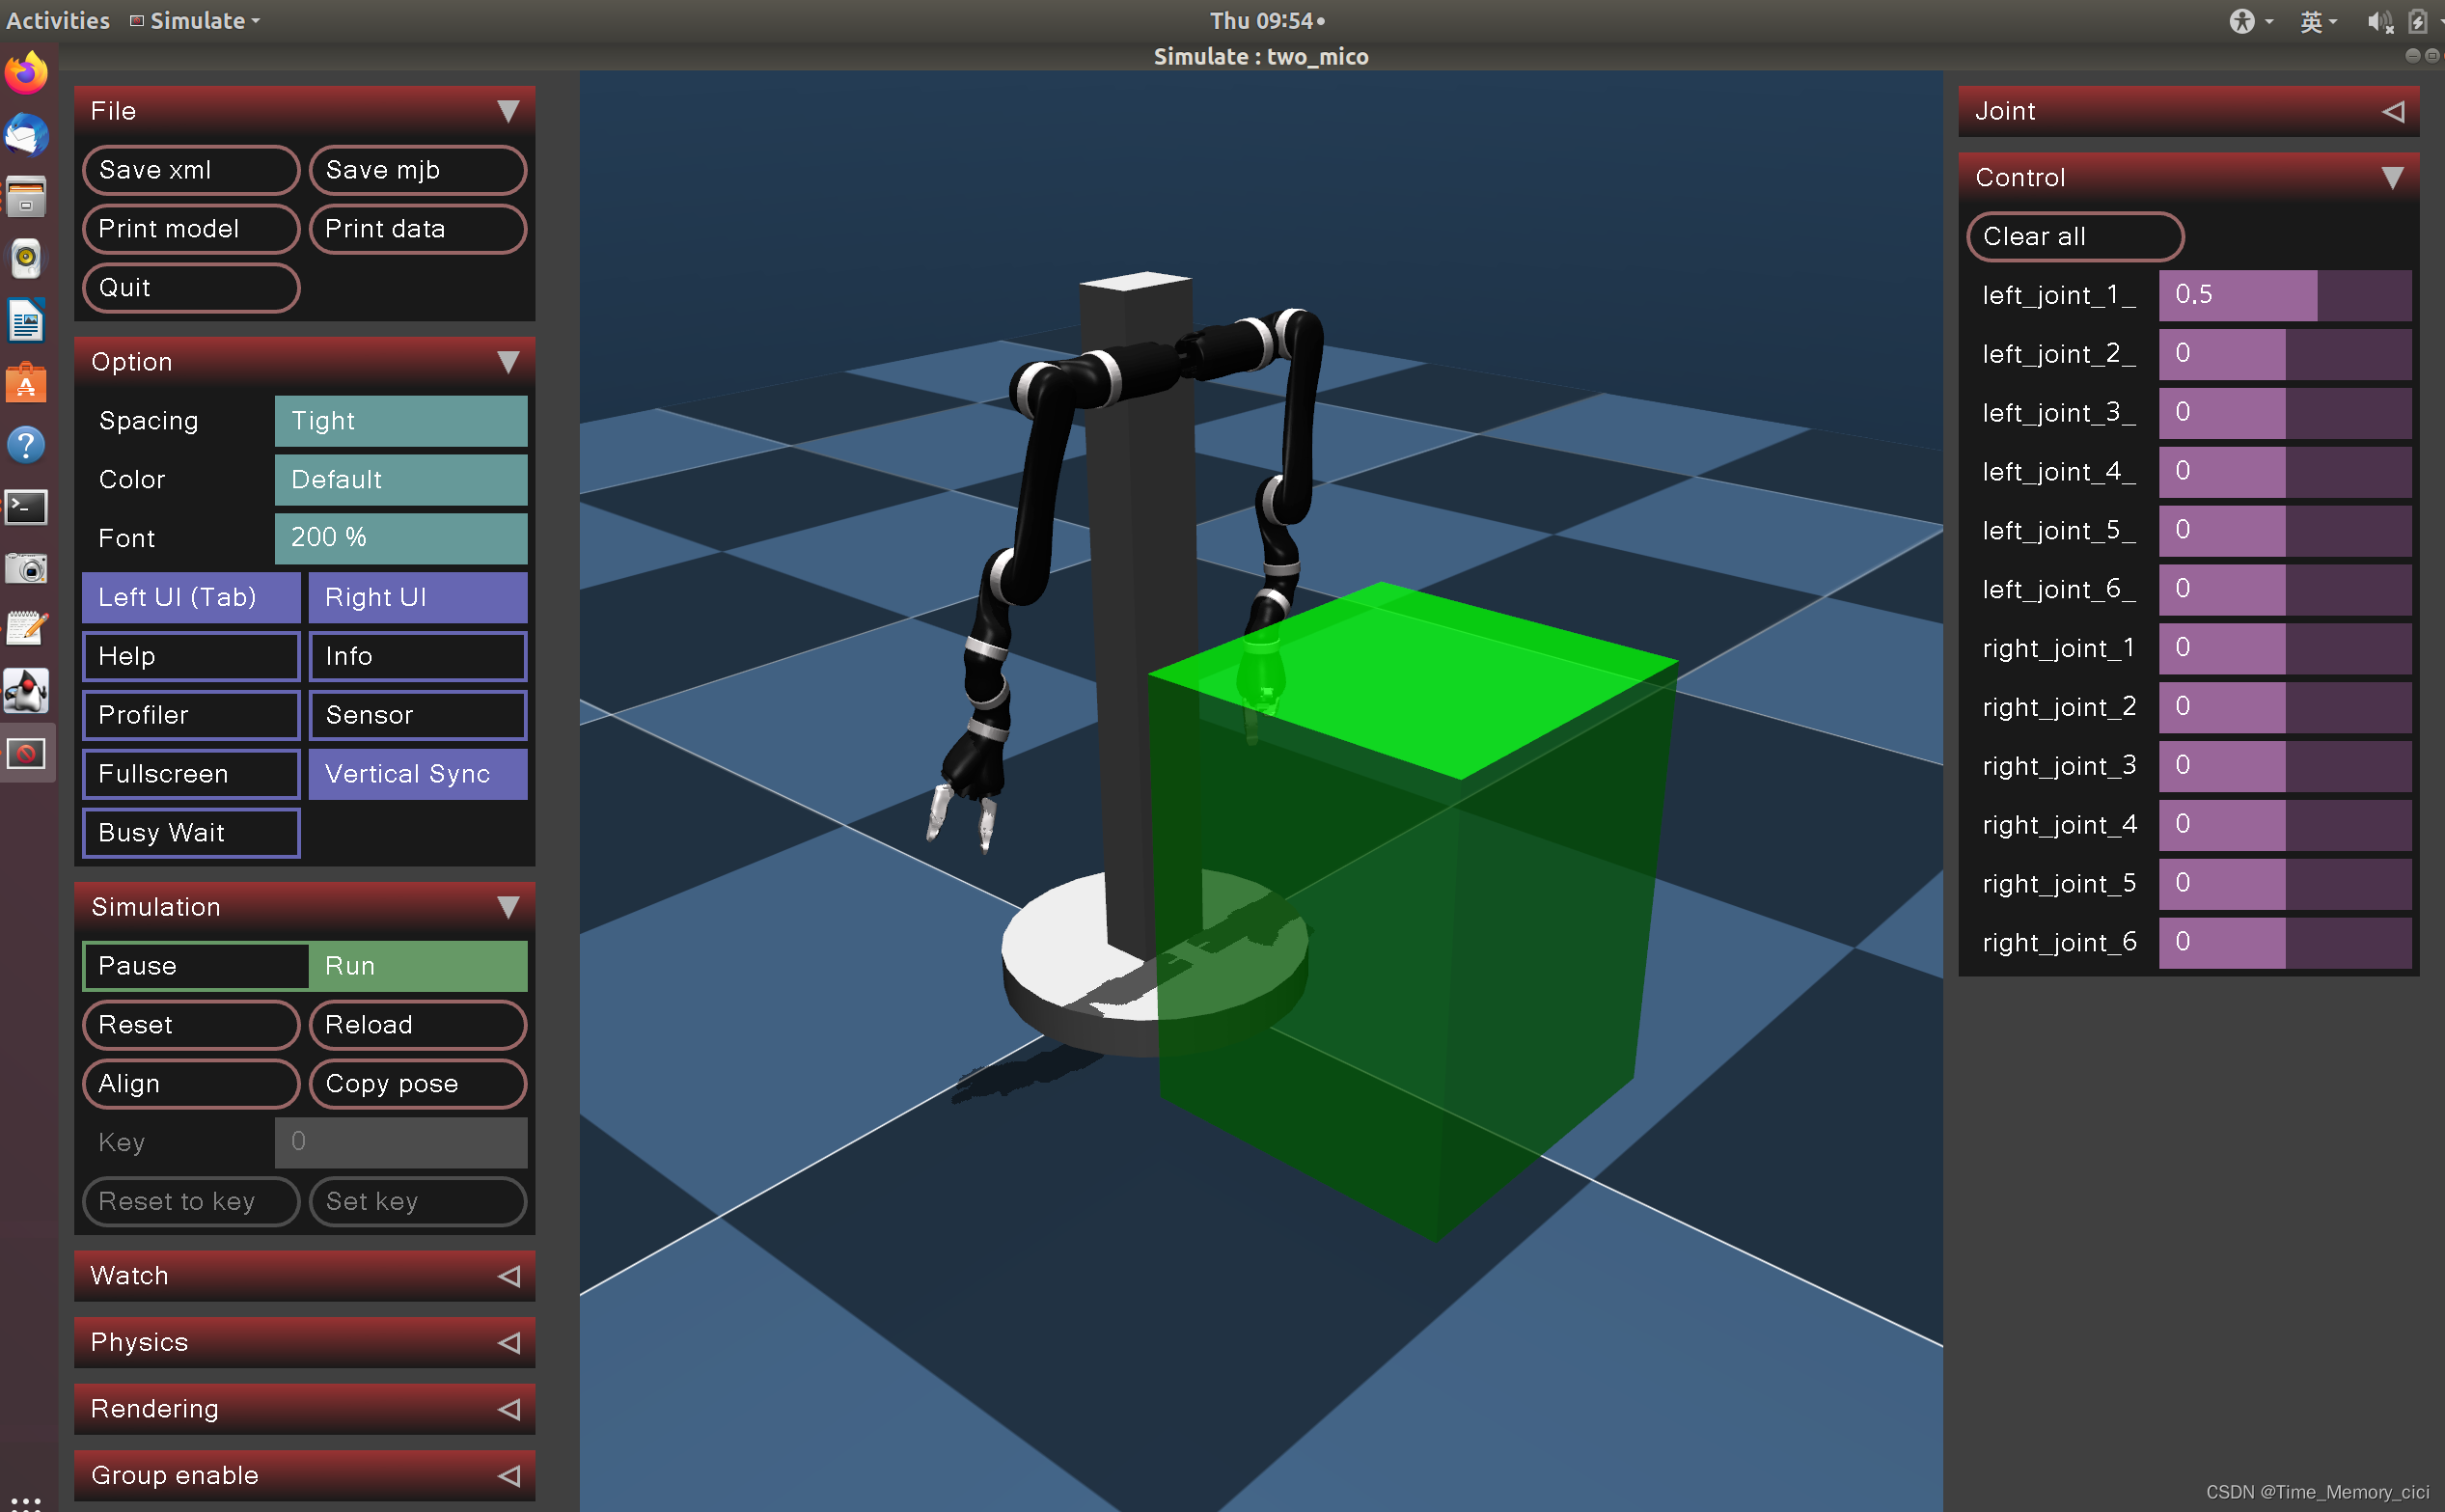Select Pause in the Pause/Run switch

(195, 966)
